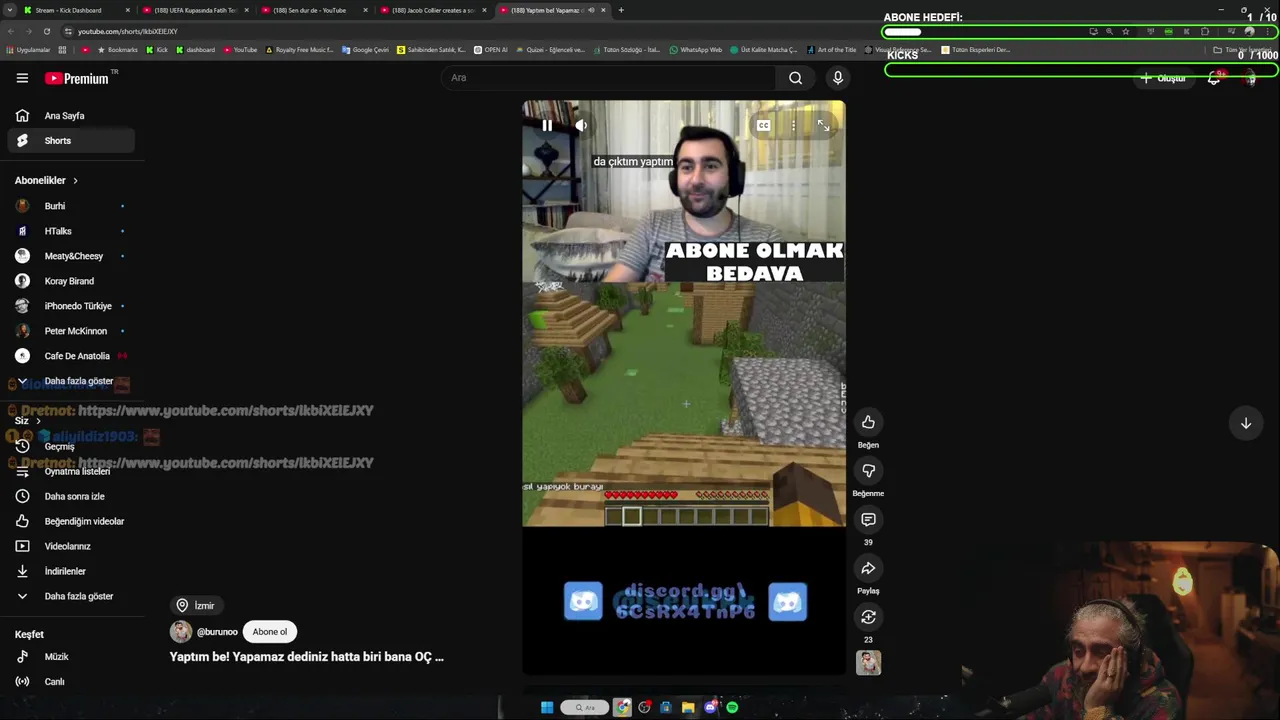Click the browser address bar URL
Image resolution: width=1280 pixels, height=720 pixels.
[x=128, y=31]
